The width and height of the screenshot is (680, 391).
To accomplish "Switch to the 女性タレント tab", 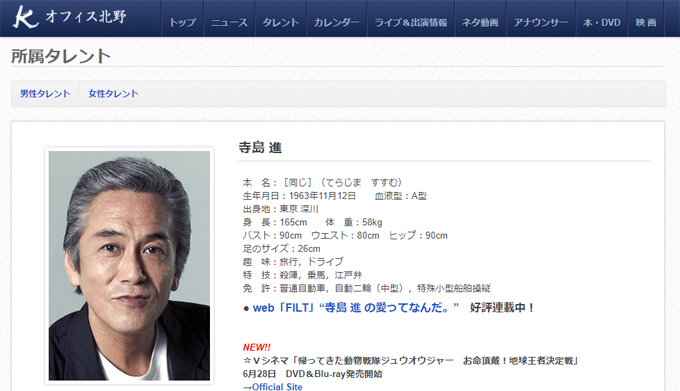I will pos(113,94).
